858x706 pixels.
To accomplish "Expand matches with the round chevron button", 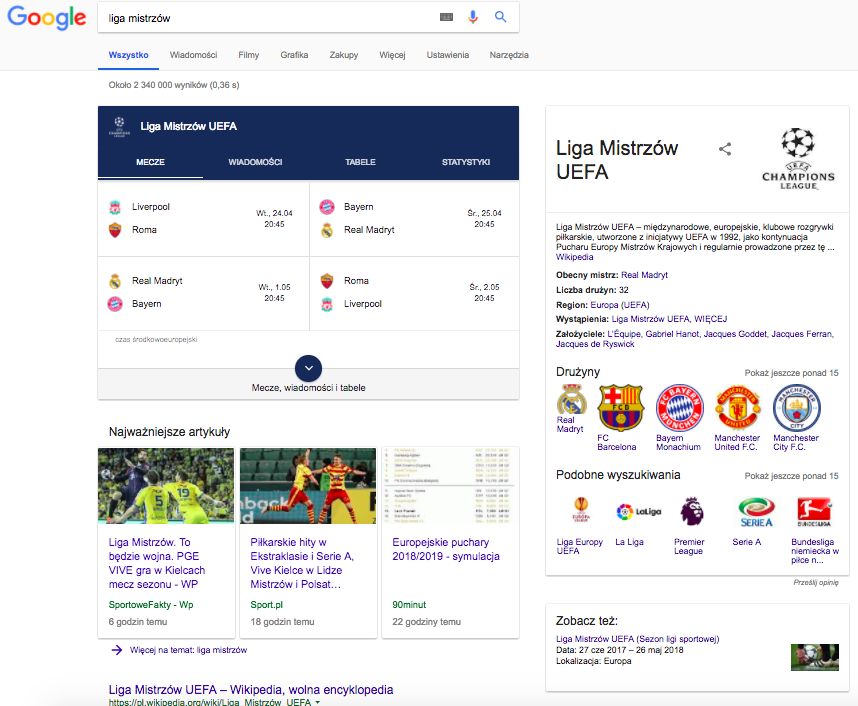I will pos(309,368).
